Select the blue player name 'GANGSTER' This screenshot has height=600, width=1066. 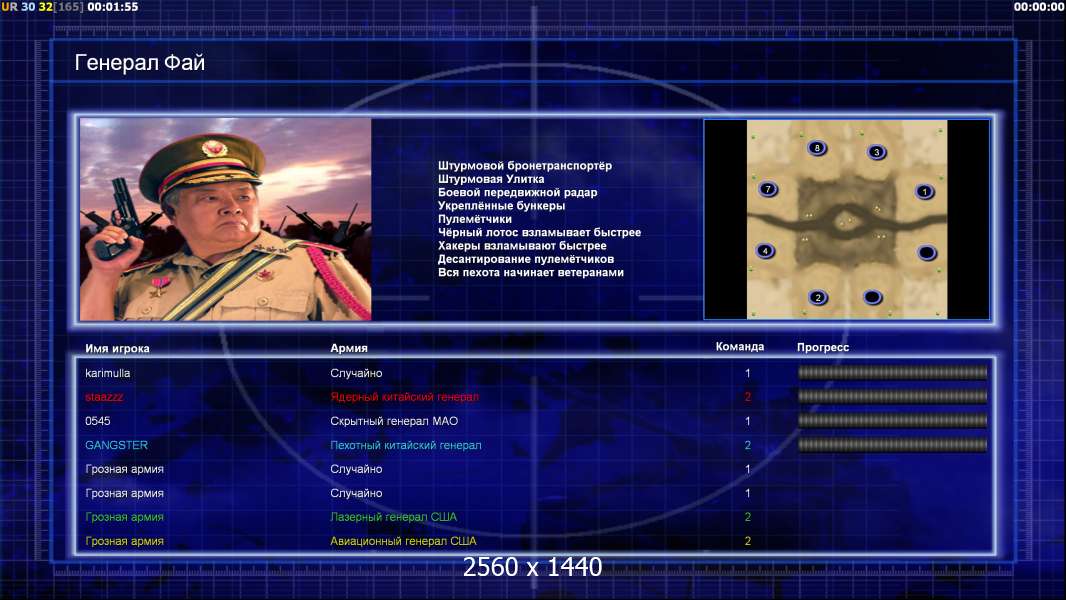[x=116, y=445]
